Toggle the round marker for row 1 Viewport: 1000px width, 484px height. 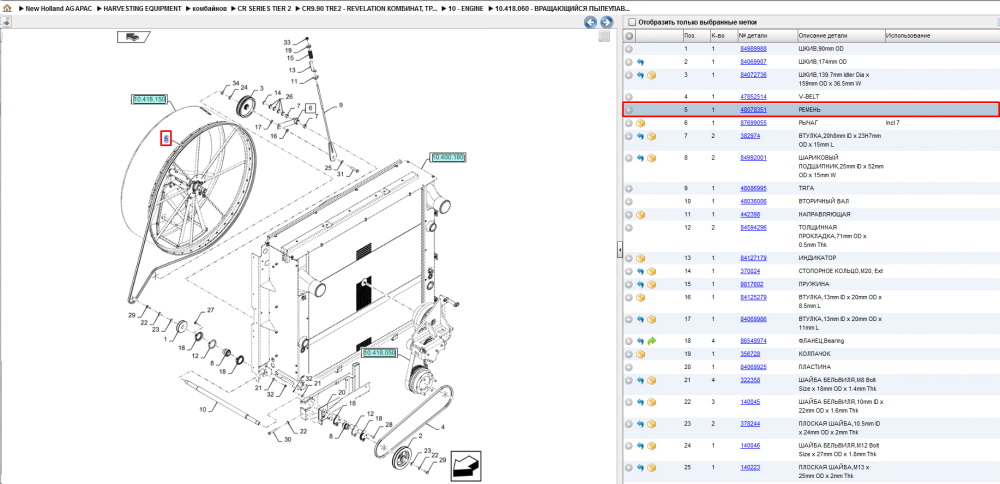click(x=629, y=49)
